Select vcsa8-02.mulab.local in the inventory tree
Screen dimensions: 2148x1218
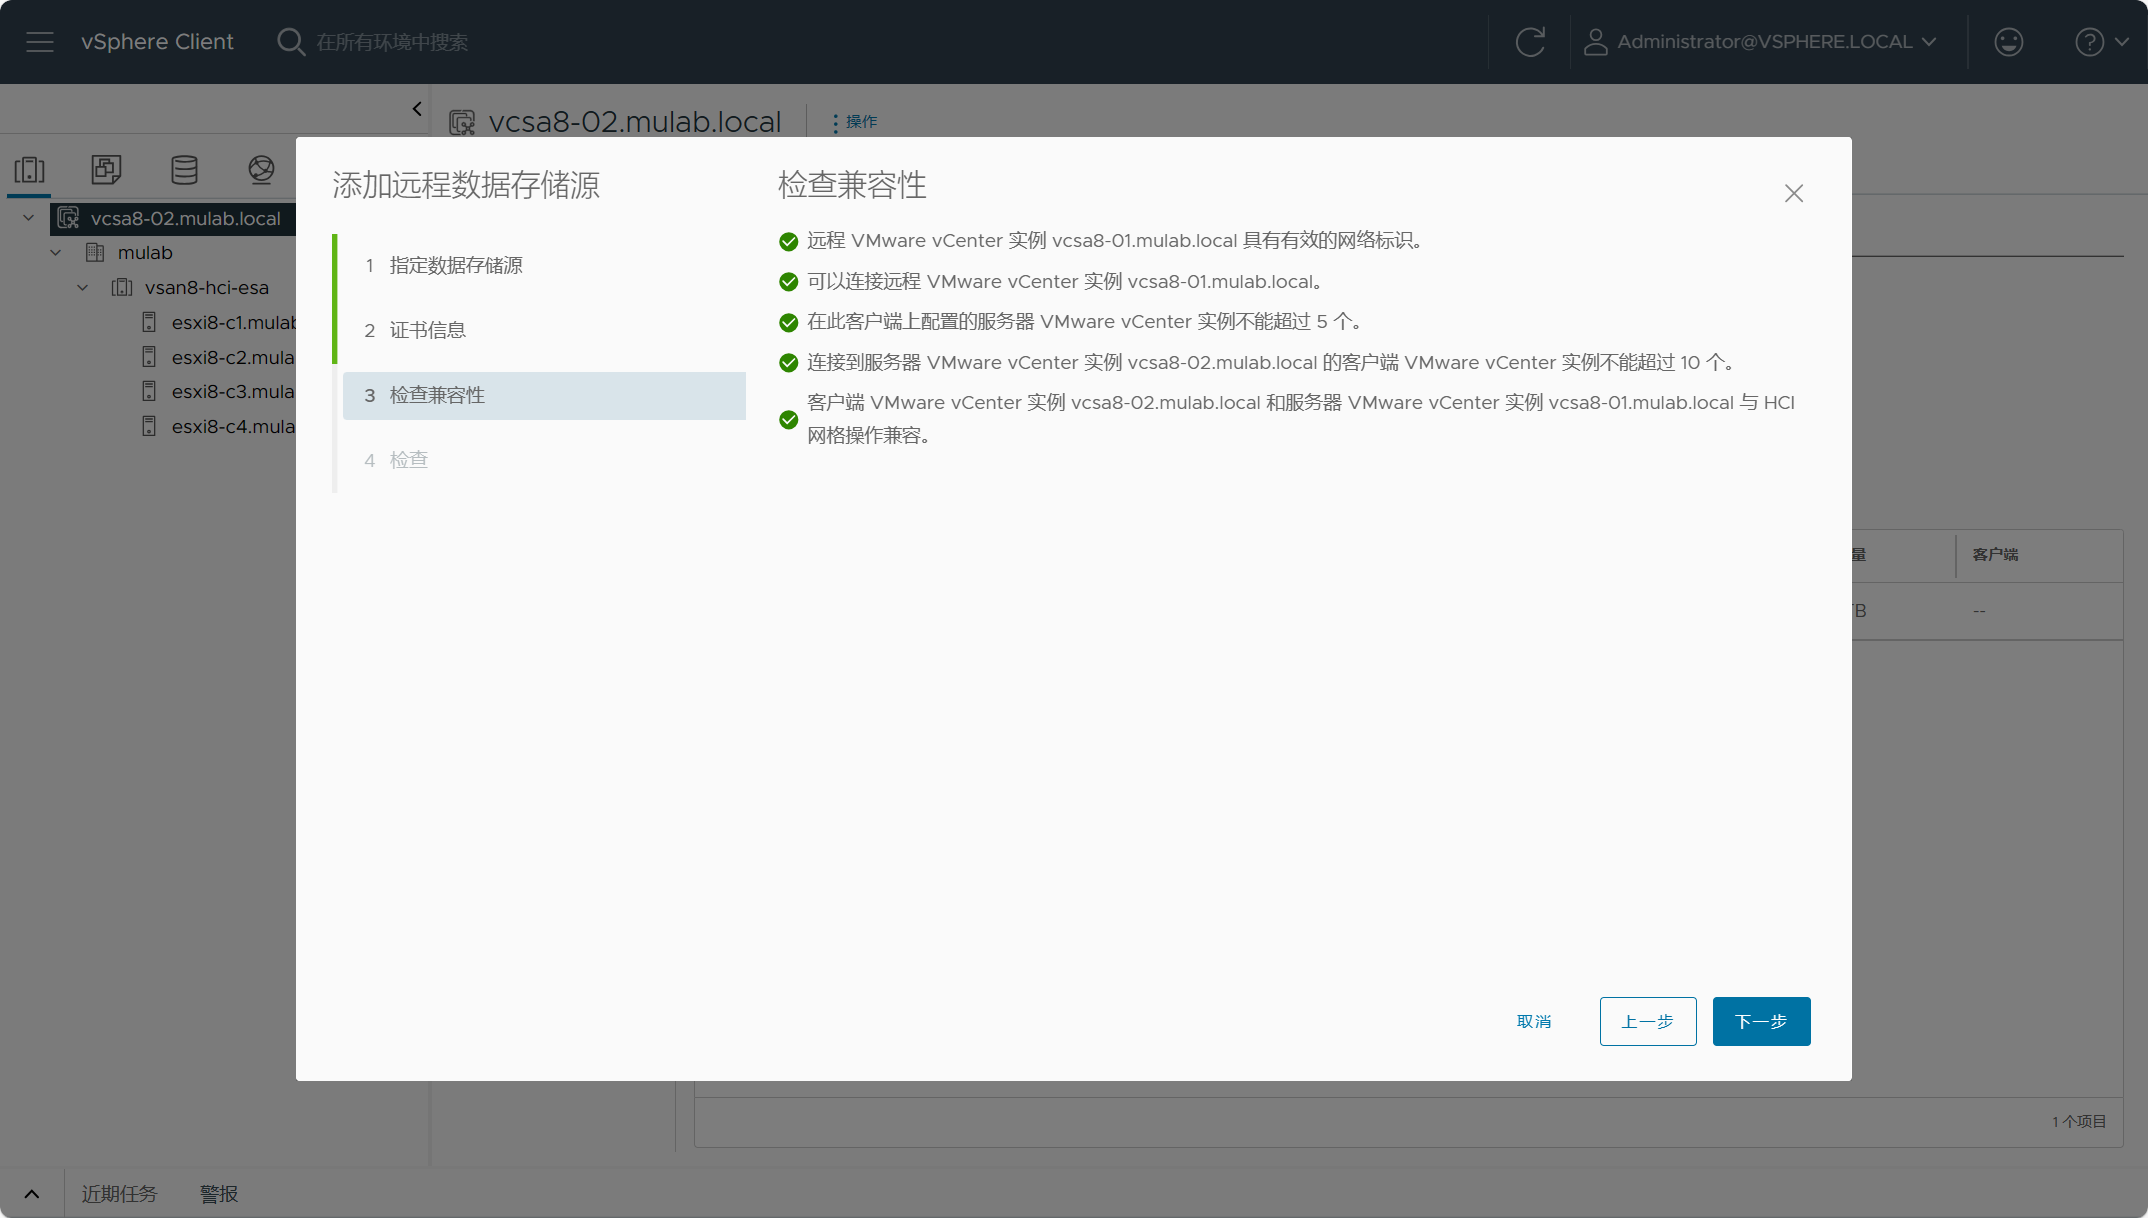pos(185,218)
